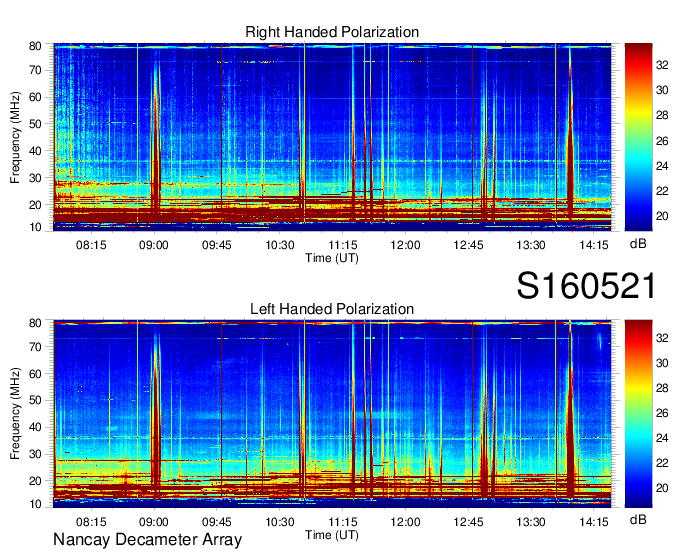Click the 32 dB value on the right-handed color bar
The height and width of the screenshot is (552, 680).
(x=662, y=65)
